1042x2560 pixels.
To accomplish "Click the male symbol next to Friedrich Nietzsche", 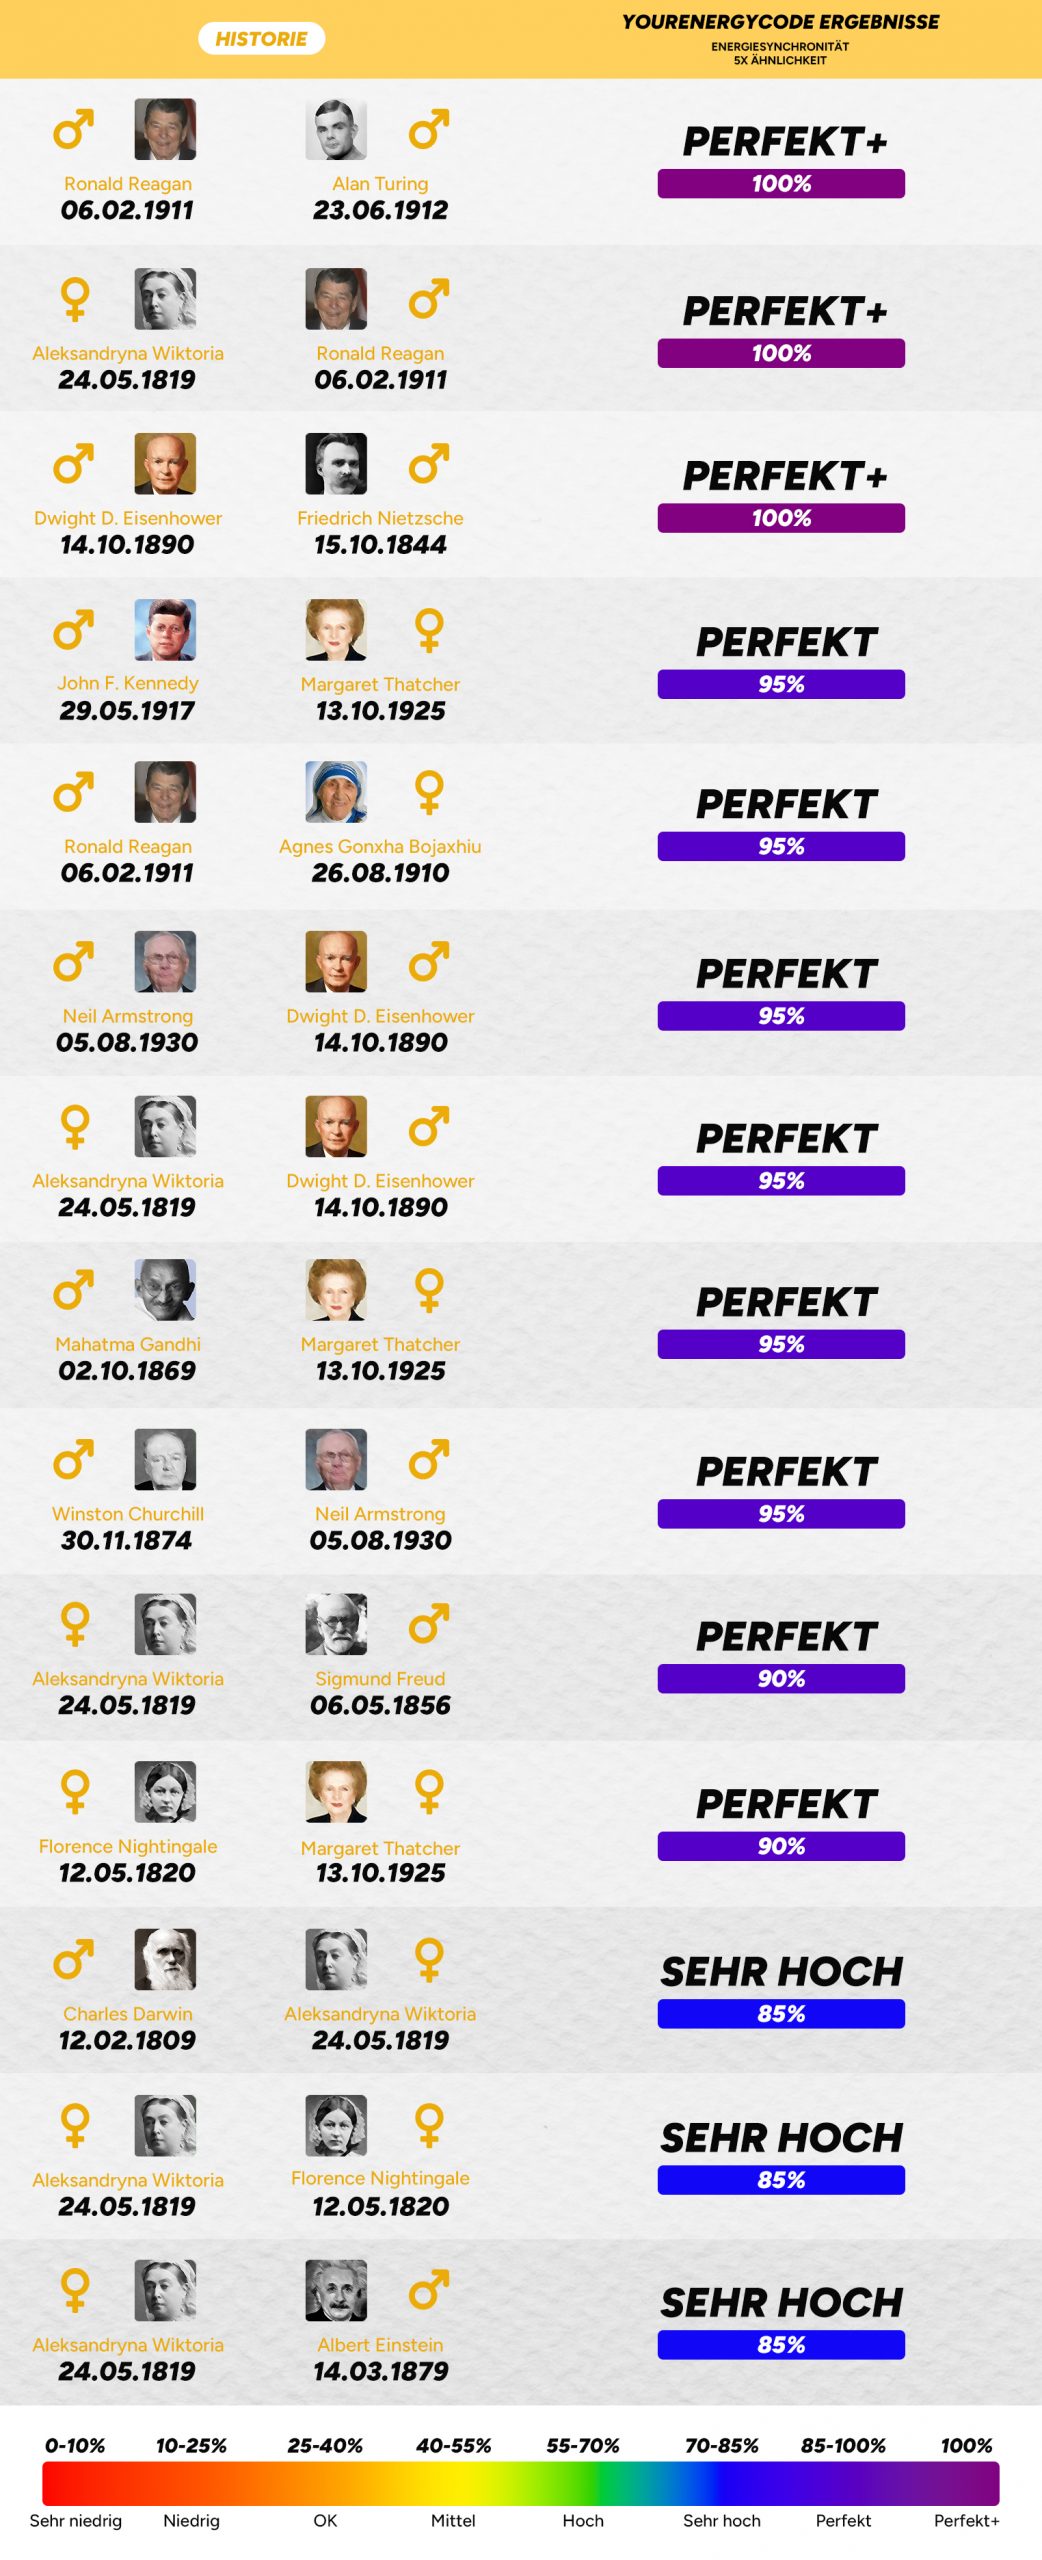I will [428, 464].
